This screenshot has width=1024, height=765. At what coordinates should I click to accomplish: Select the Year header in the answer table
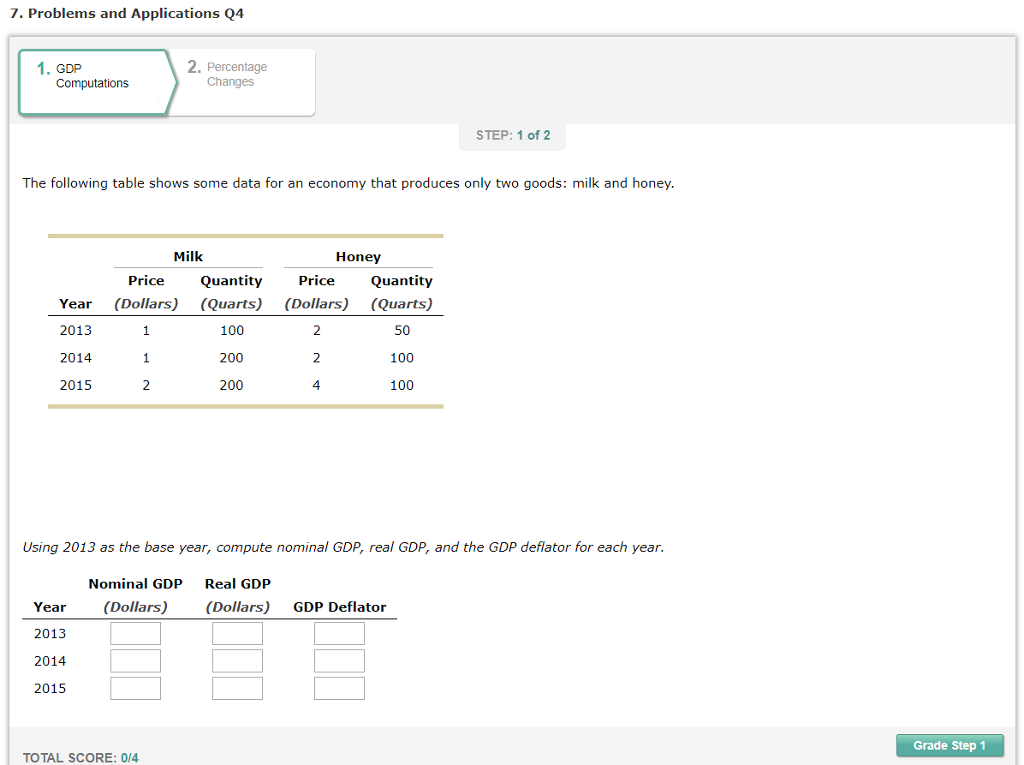[x=49, y=607]
